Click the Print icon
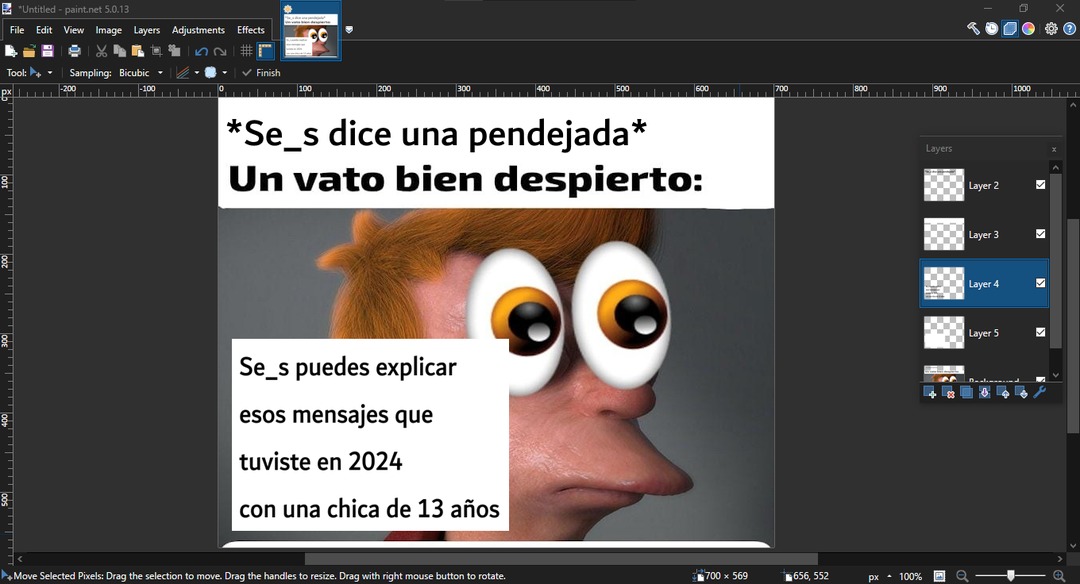 click(74, 51)
